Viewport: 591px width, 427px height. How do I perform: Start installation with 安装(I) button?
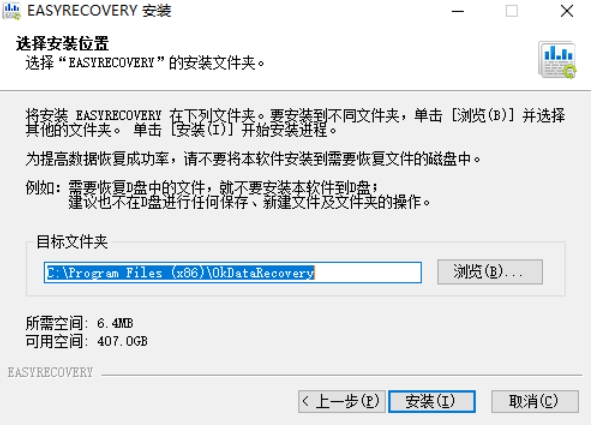pos(432,401)
